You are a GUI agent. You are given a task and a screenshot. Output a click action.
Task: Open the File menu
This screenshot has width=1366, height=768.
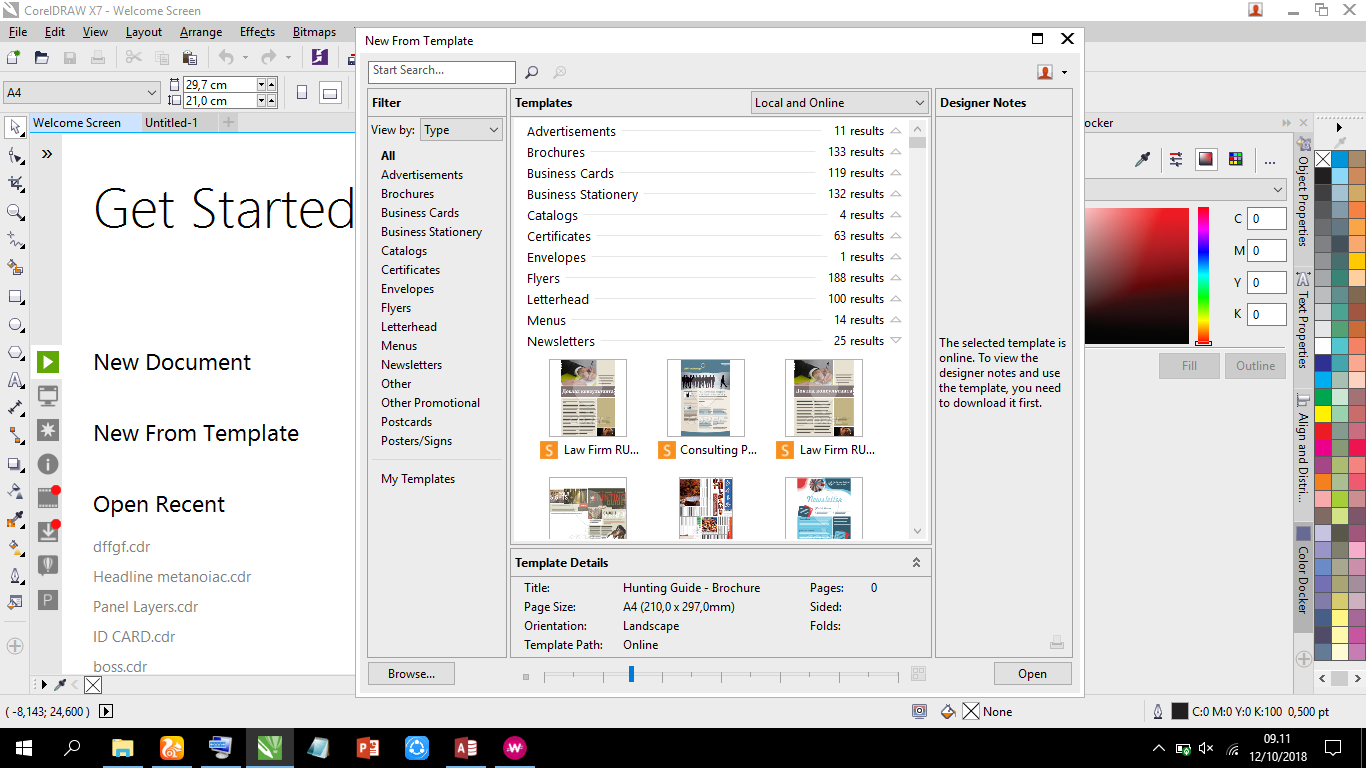(x=18, y=32)
